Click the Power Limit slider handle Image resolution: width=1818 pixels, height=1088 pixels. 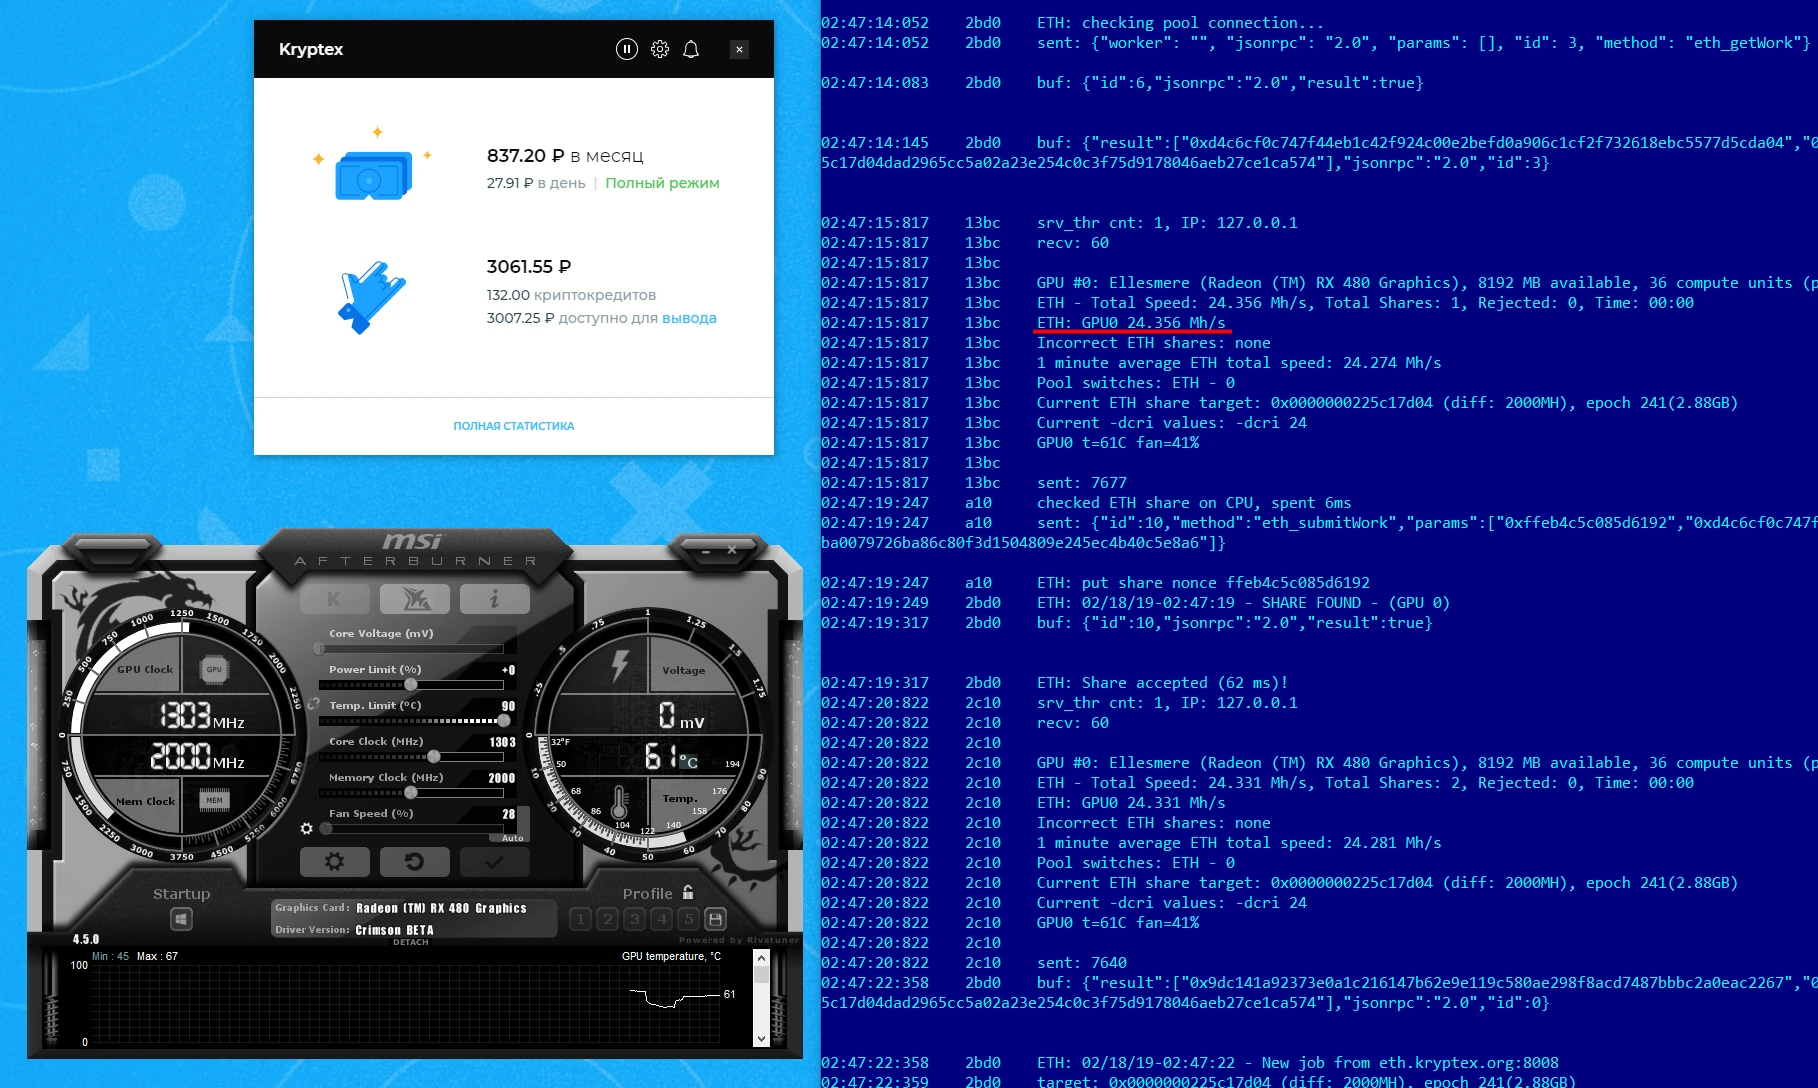(x=410, y=685)
